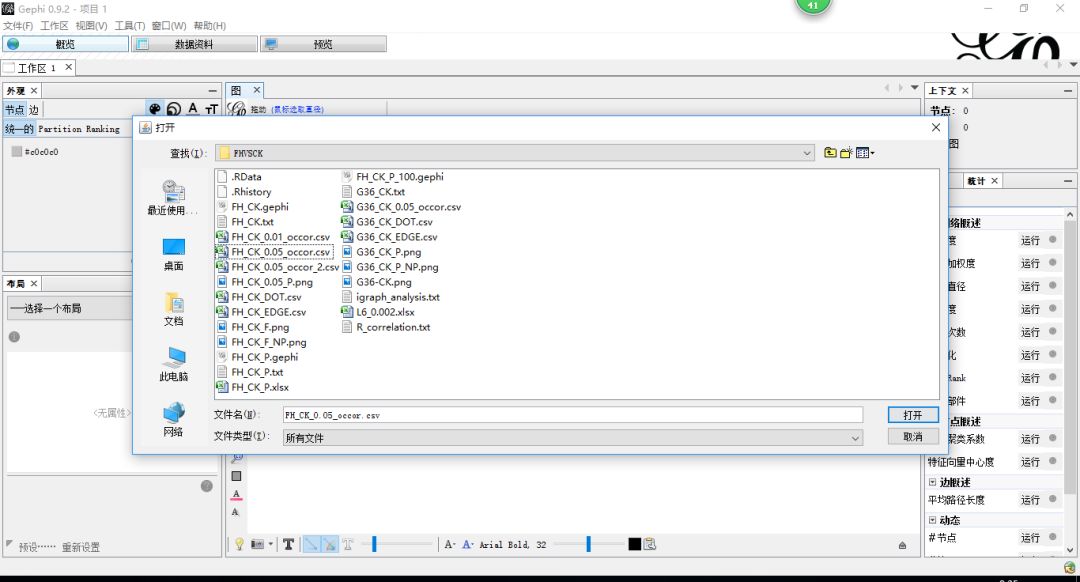Open 工具(T) menu
Viewport: 1080px width, 582px height.
pos(129,25)
